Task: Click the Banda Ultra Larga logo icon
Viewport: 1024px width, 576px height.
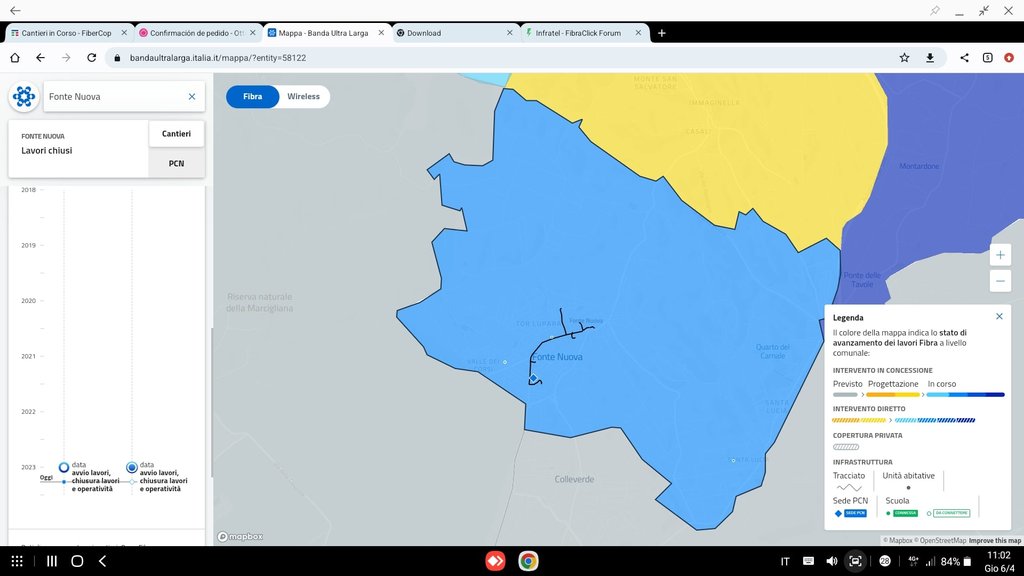Action: pyautogui.click(x=24, y=97)
